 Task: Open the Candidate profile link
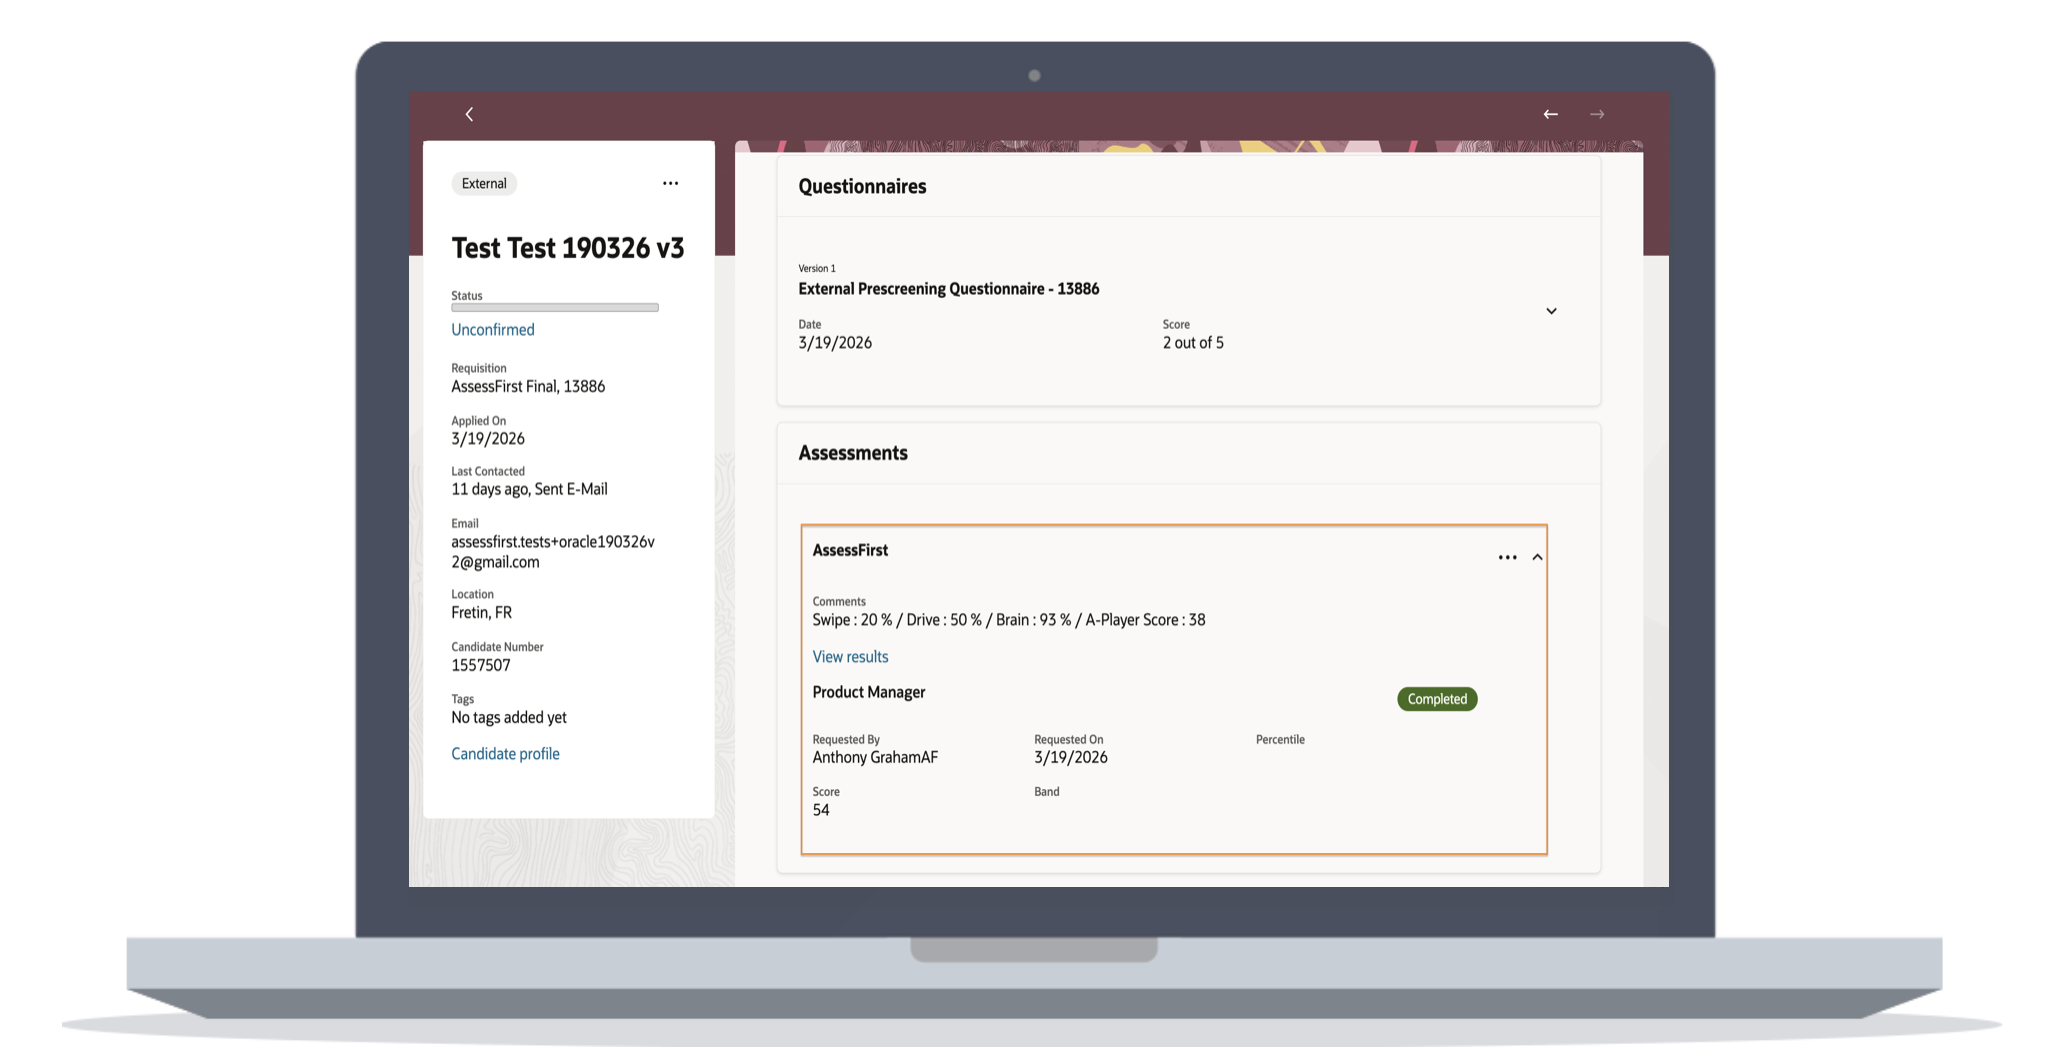click(505, 754)
